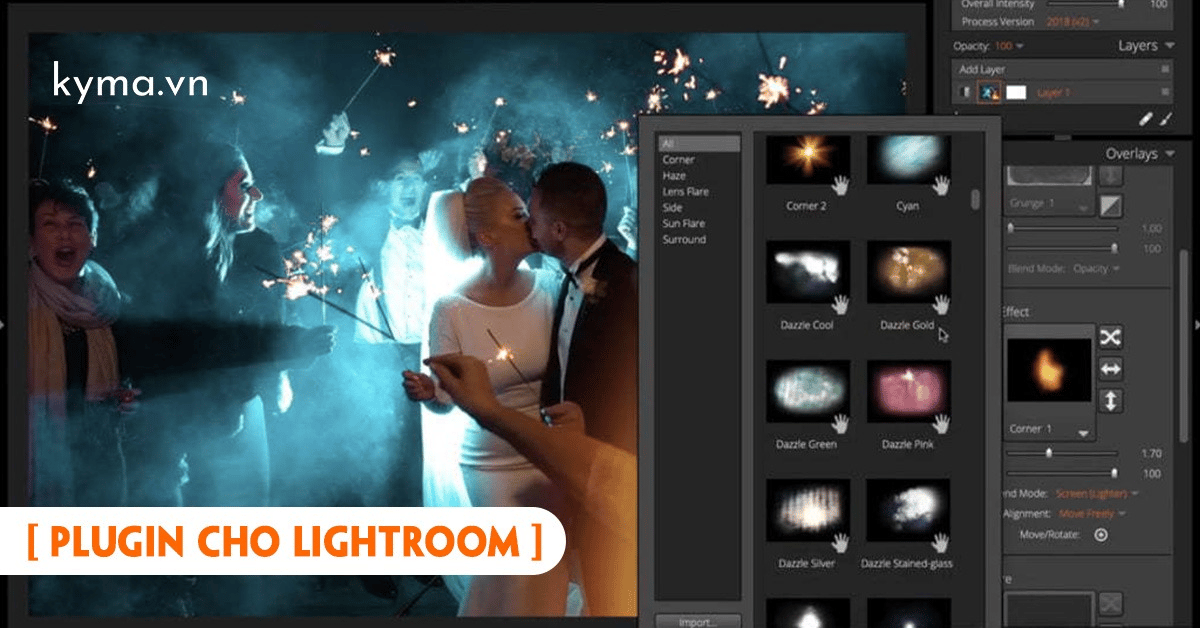This screenshot has height=628, width=1200.
Task: Flip the effect horizontally with the arrow icon
Action: tap(1110, 369)
